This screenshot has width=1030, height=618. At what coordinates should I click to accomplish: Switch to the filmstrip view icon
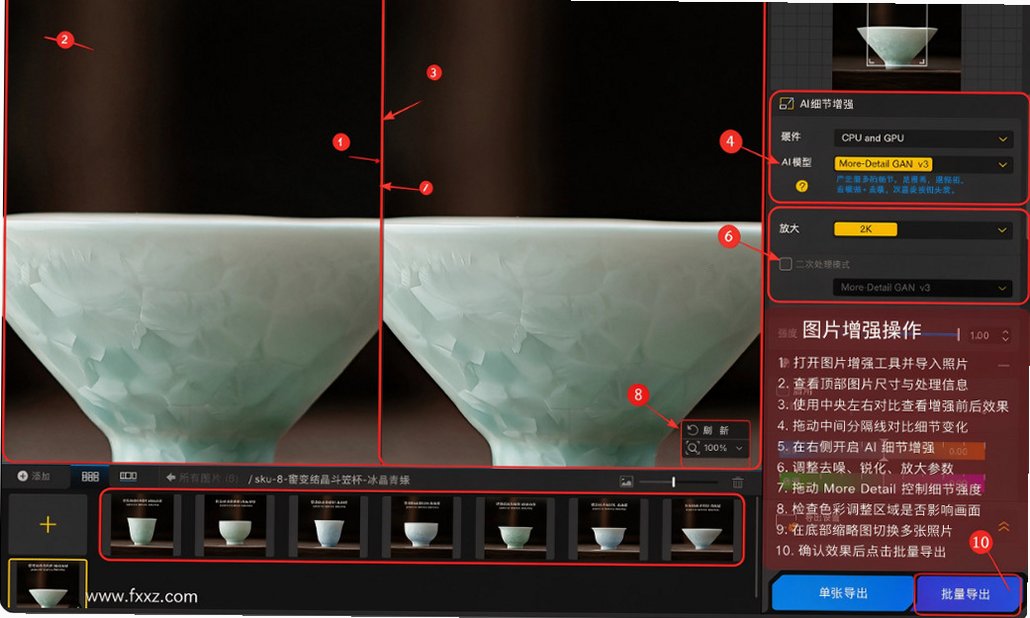click(x=128, y=476)
